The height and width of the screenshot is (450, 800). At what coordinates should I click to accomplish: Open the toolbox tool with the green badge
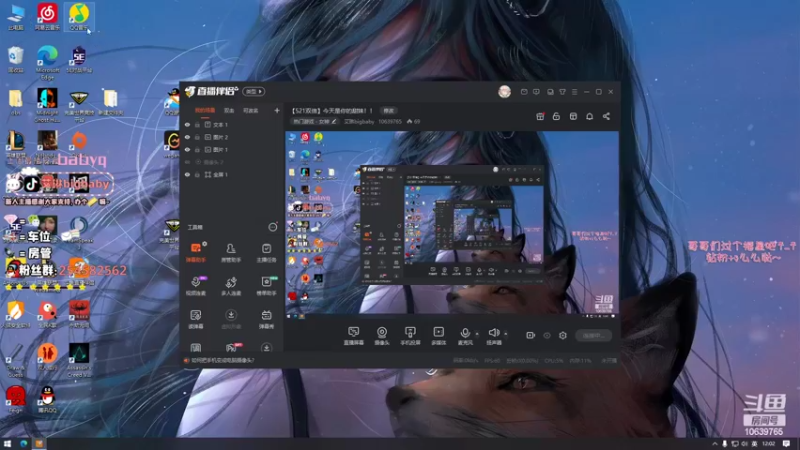click(x=266, y=286)
